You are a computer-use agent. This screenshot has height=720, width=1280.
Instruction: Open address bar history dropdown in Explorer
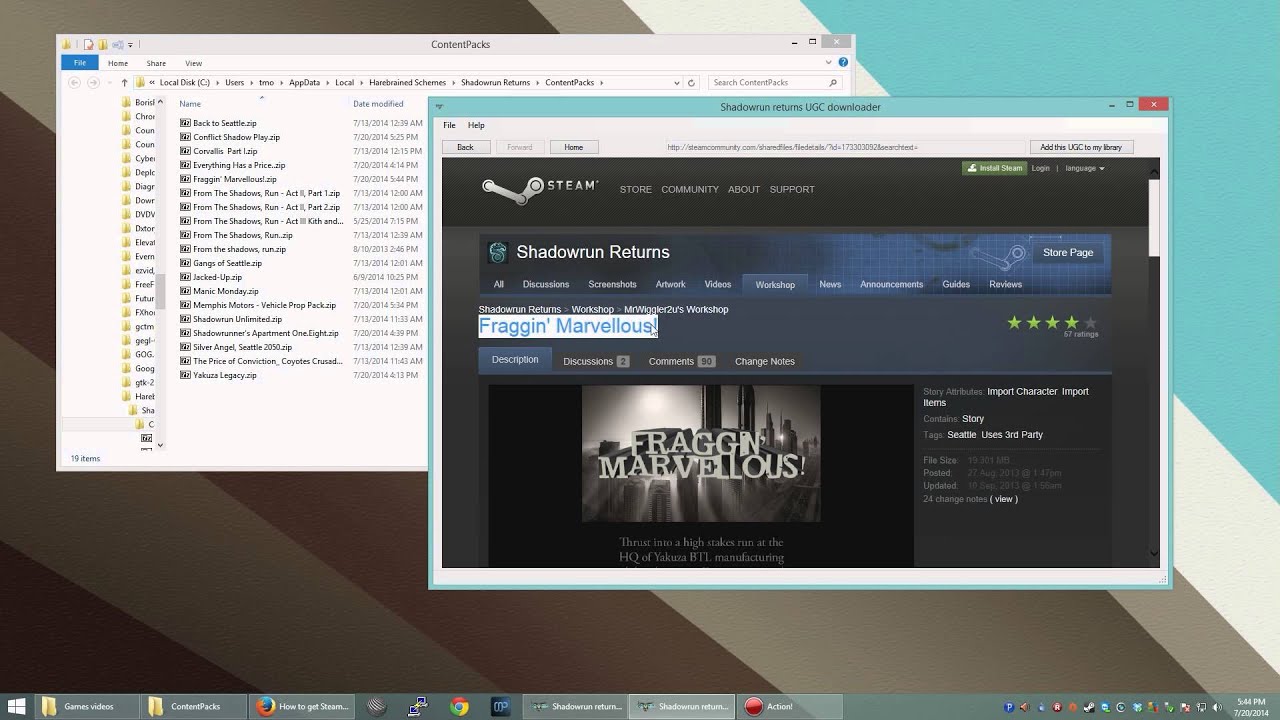click(x=675, y=83)
